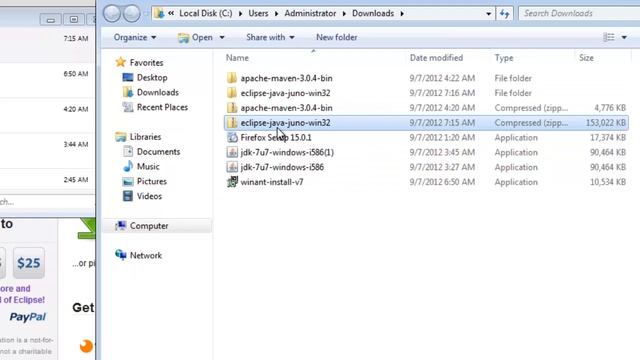Select Network in the navigation pane

click(146, 255)
